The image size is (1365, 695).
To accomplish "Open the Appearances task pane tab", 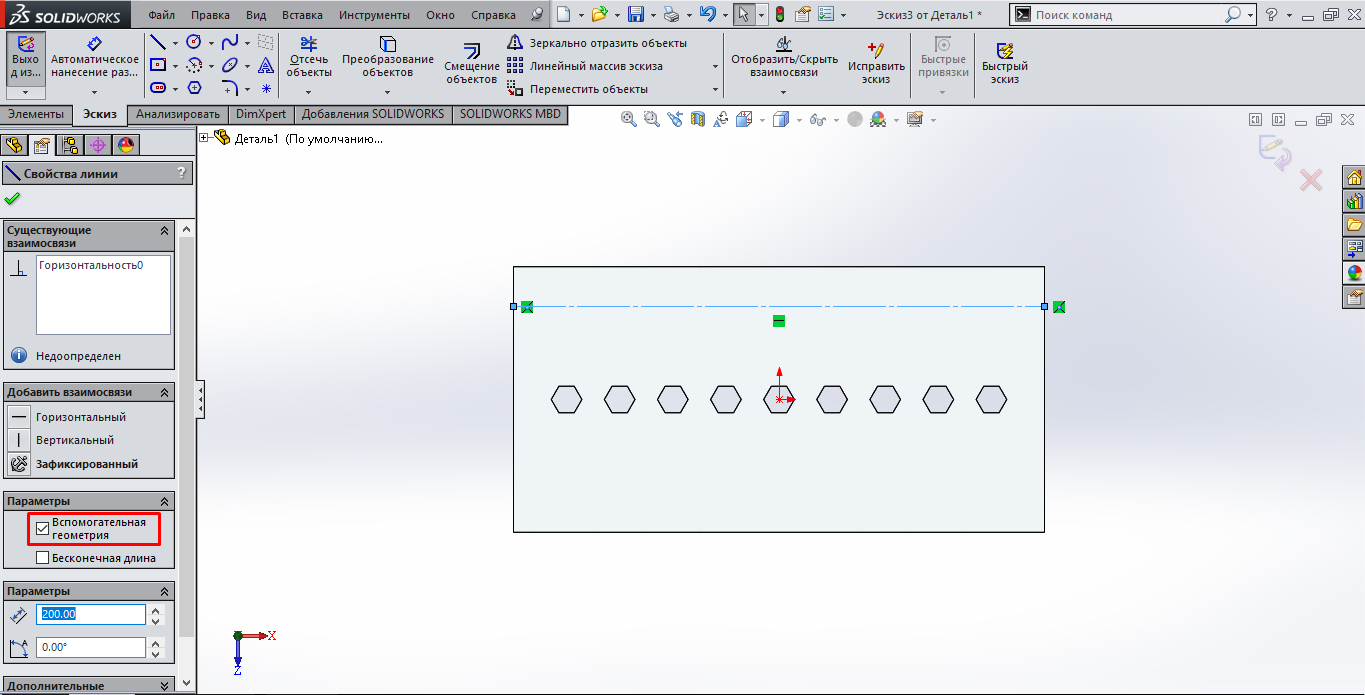I will point(1355,272).
